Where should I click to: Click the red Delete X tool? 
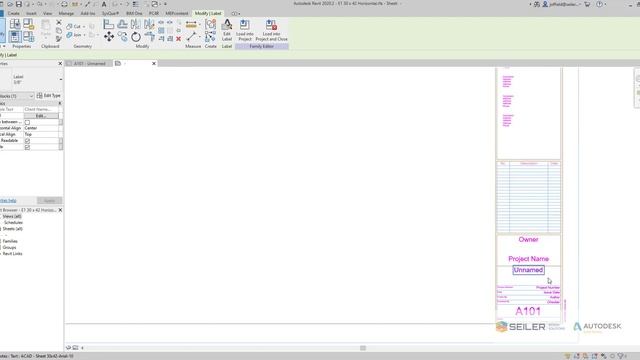(178, 39)
